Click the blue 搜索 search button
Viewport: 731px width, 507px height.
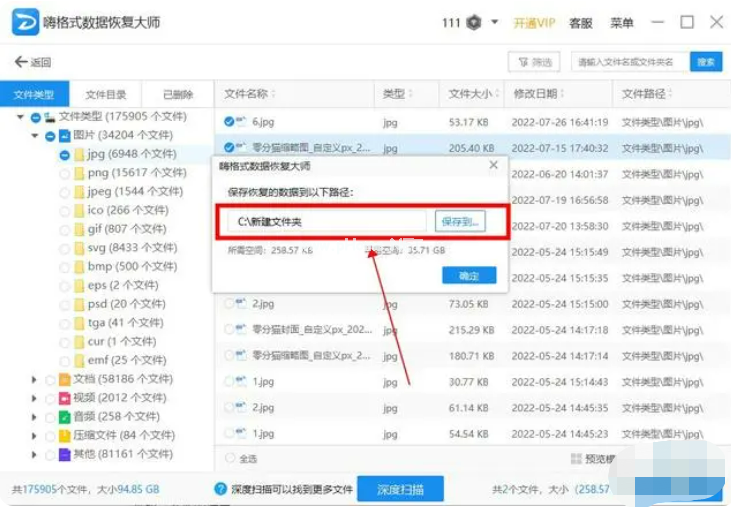[706, 62]
